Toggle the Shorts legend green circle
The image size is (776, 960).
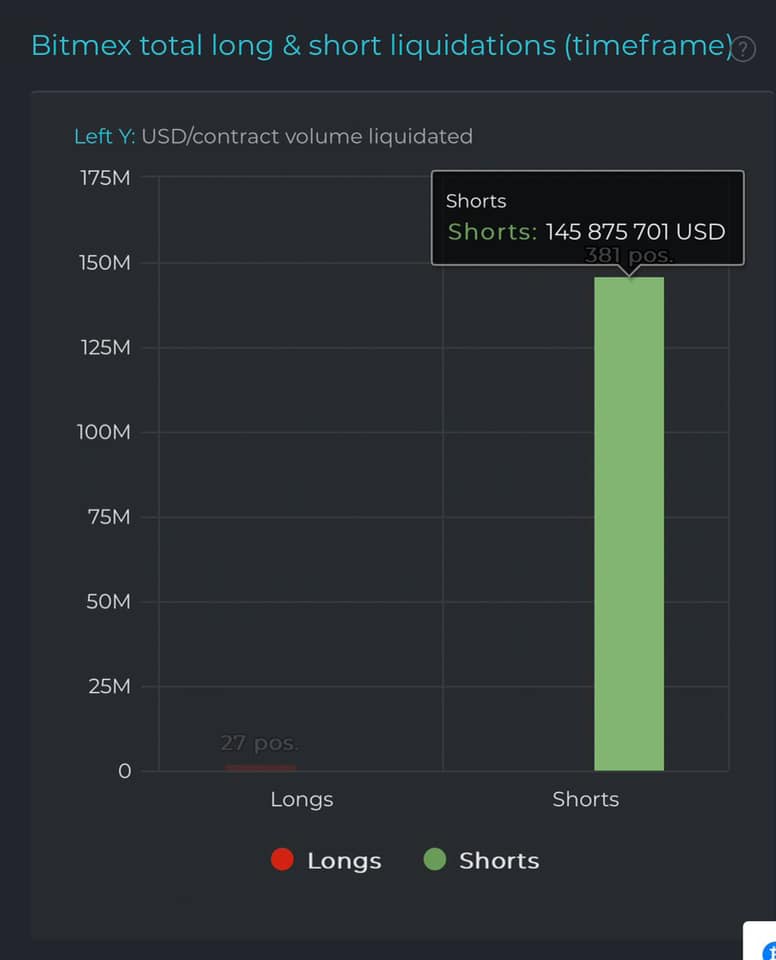[x=435, y=859]
